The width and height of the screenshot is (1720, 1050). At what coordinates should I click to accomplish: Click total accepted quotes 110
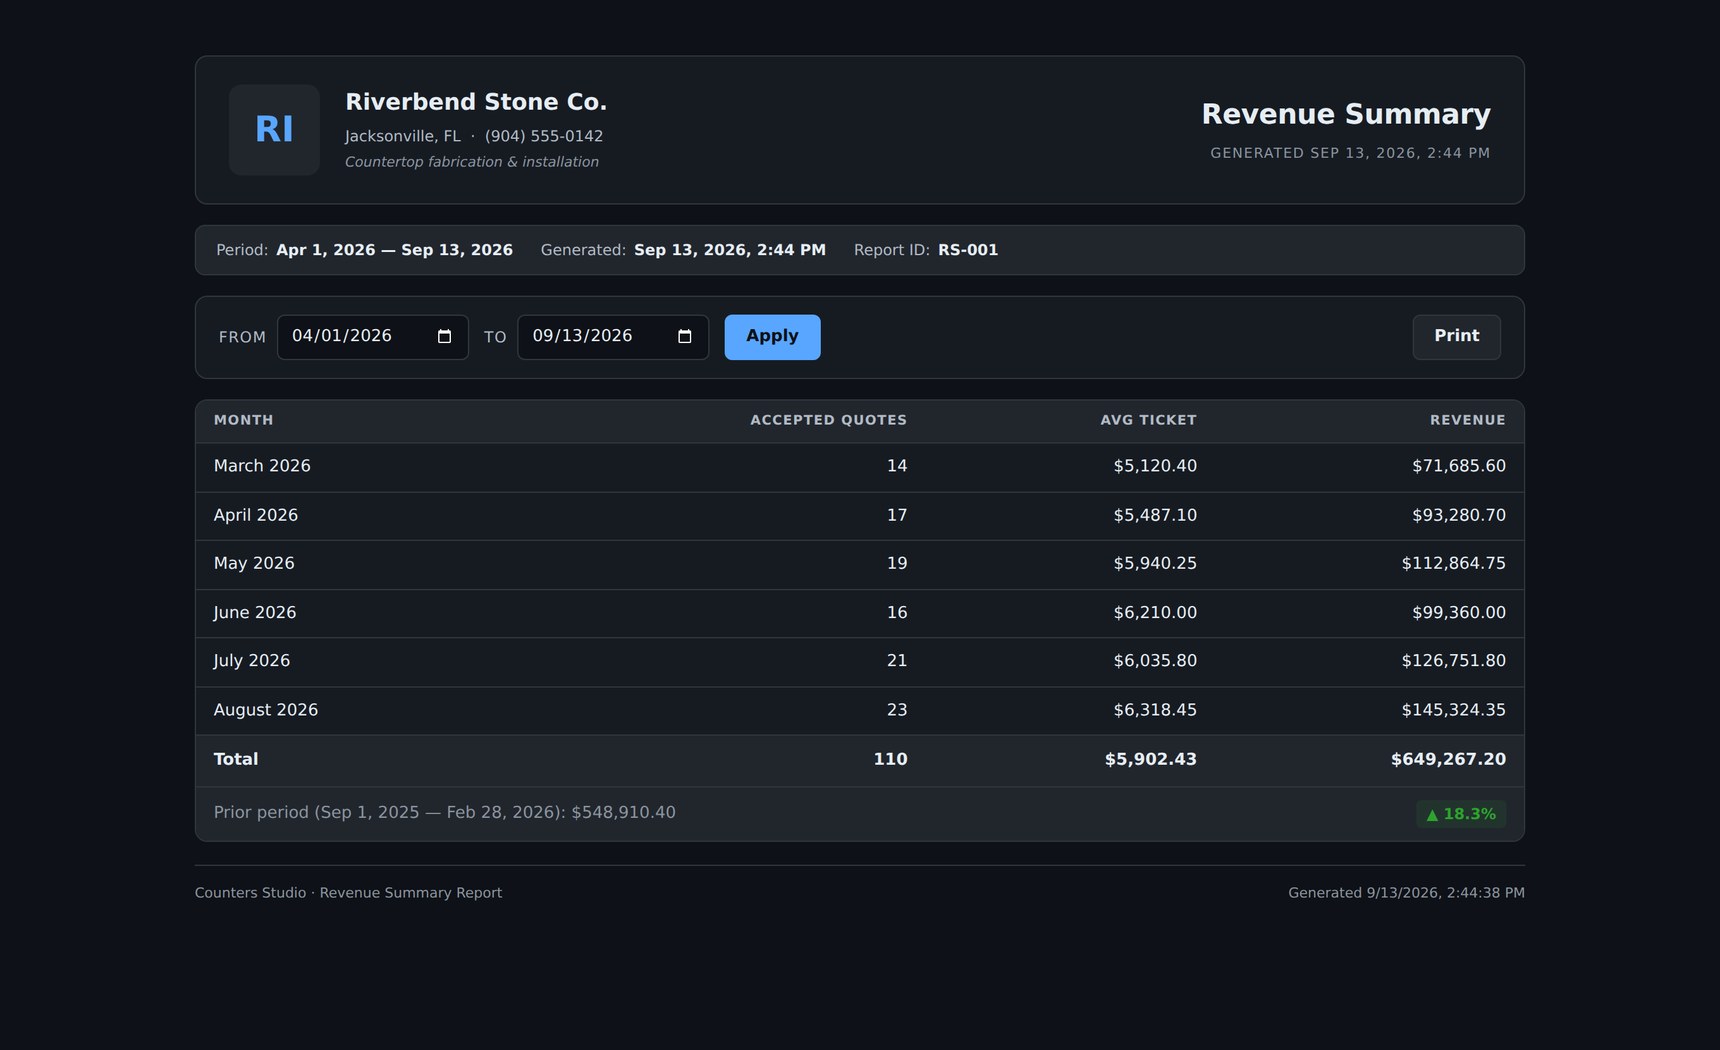(x=890, y=759)
